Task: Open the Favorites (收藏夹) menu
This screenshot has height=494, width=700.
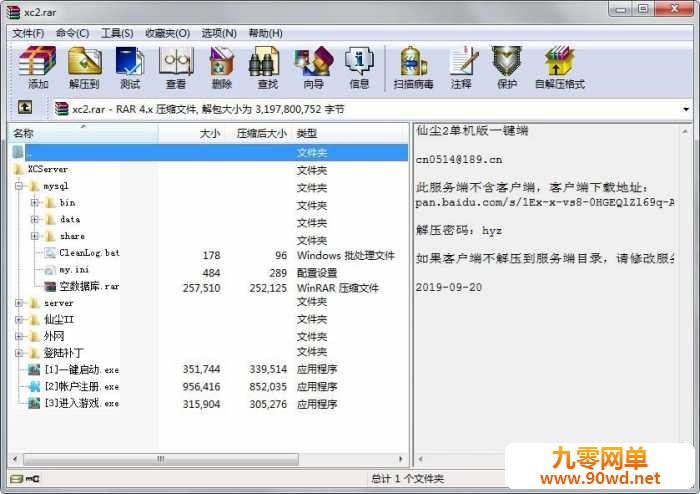Action: point(167,33)
